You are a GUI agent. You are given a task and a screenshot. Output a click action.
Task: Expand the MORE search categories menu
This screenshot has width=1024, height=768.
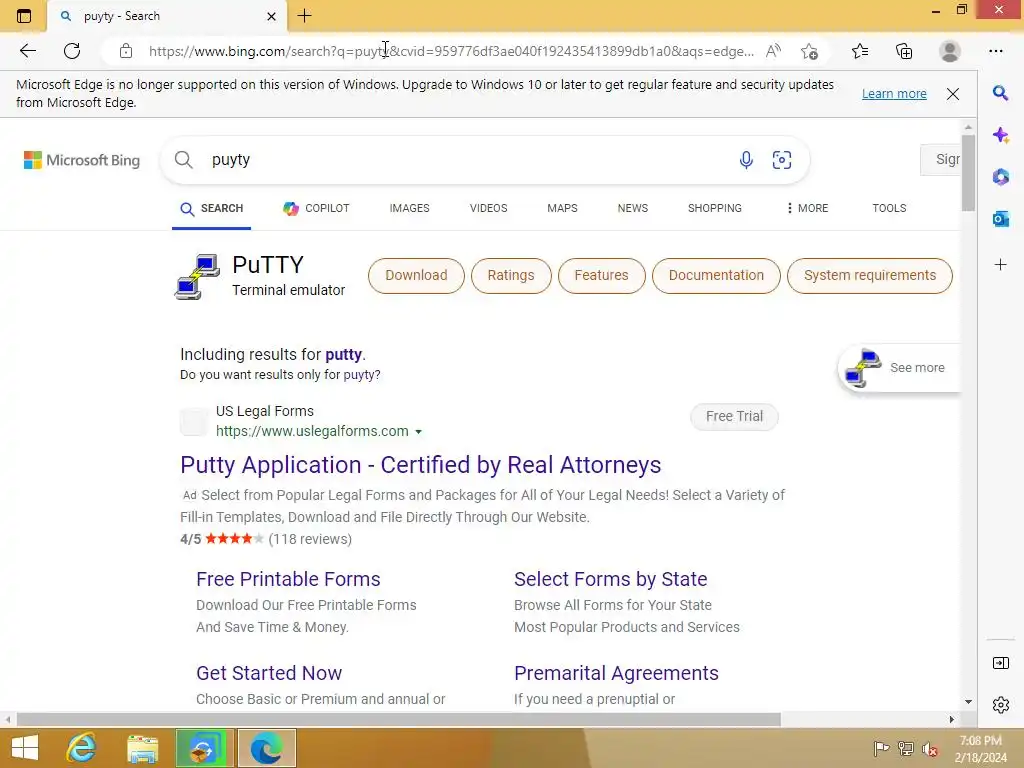pyautogui.click(x=807, y=208)
